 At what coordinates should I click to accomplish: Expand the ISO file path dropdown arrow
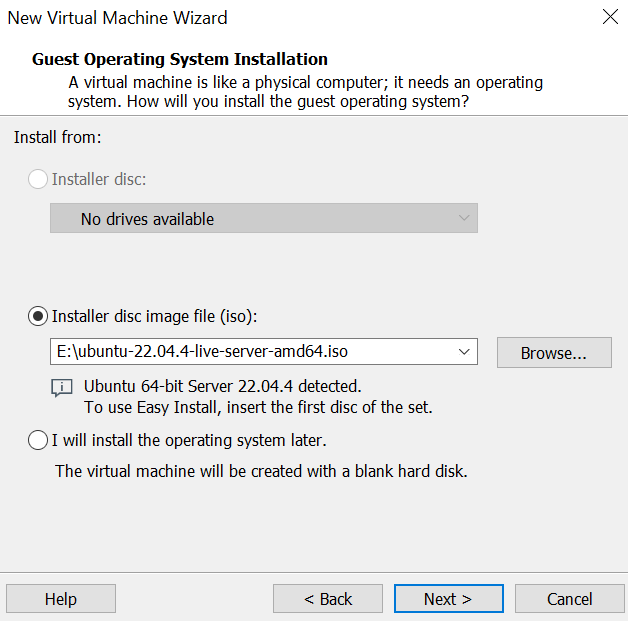pos(463,352)
